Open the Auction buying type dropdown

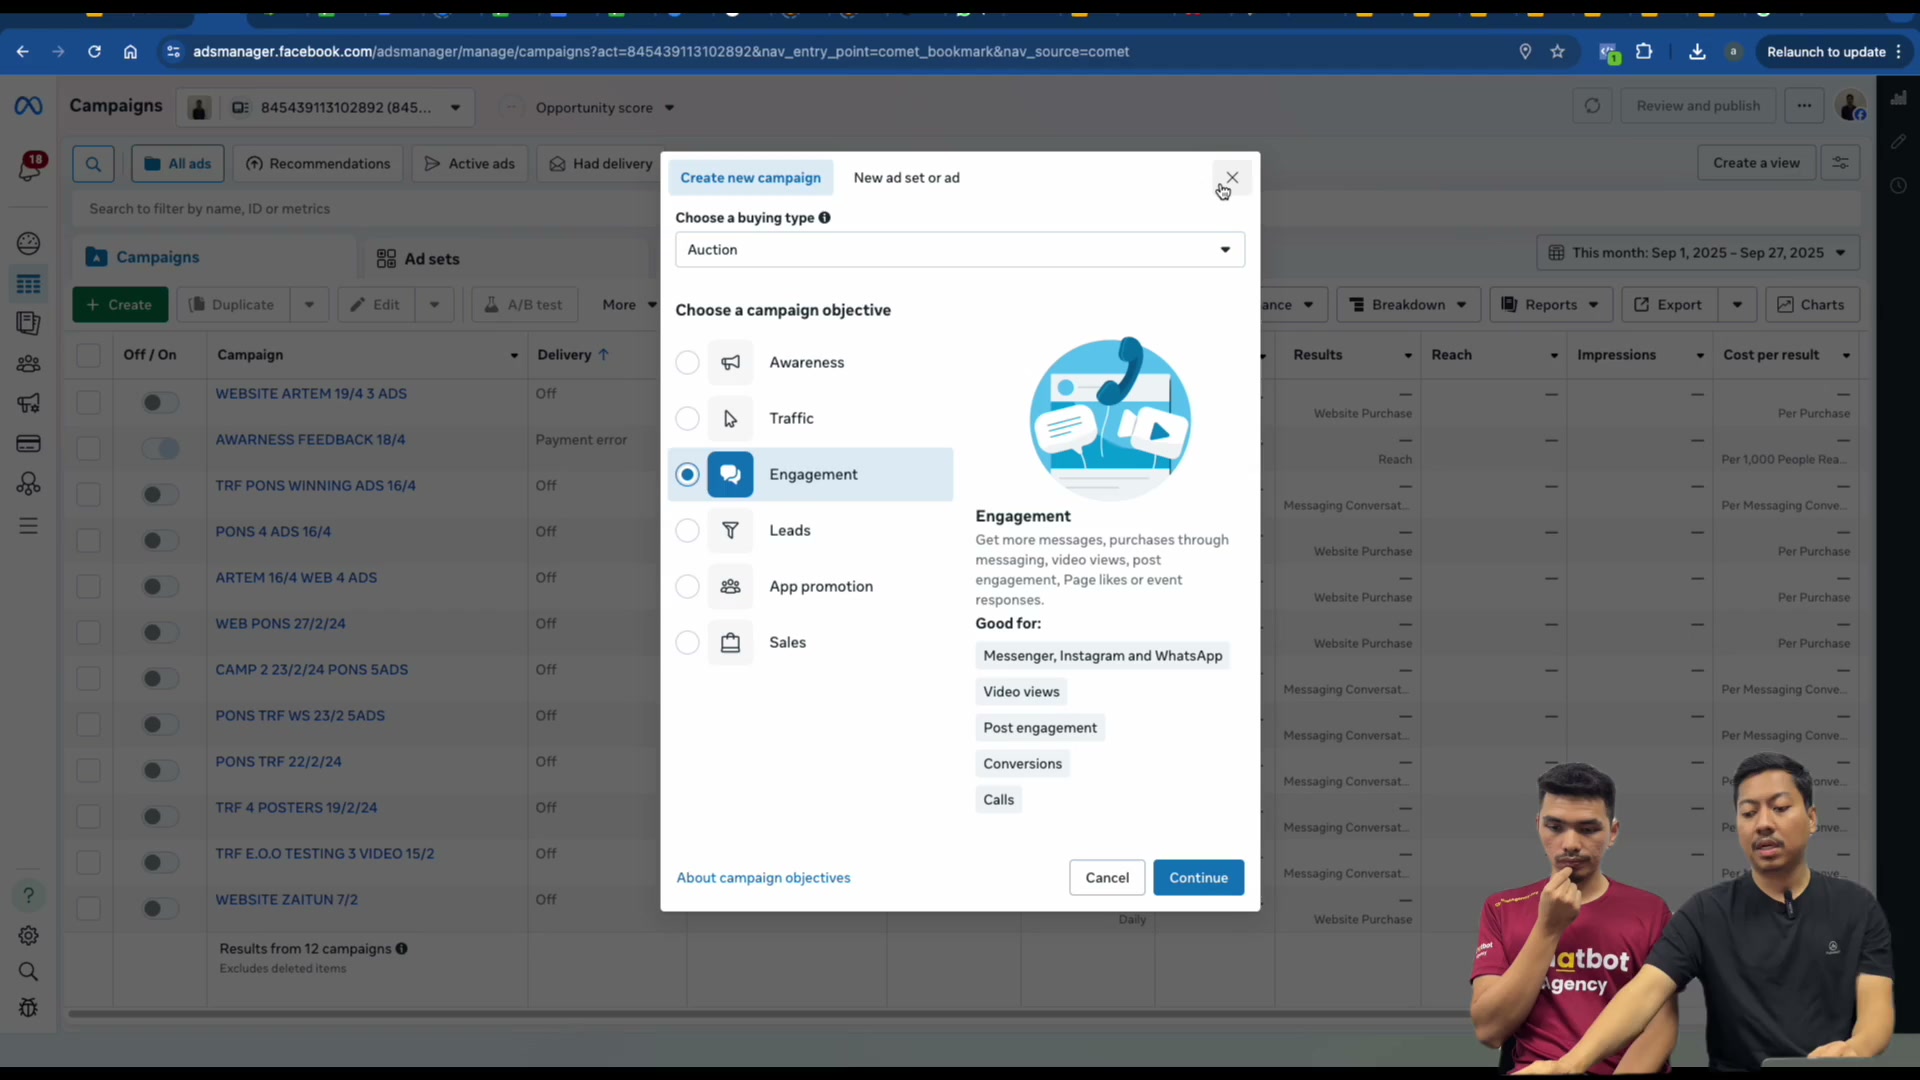(960, 250)
